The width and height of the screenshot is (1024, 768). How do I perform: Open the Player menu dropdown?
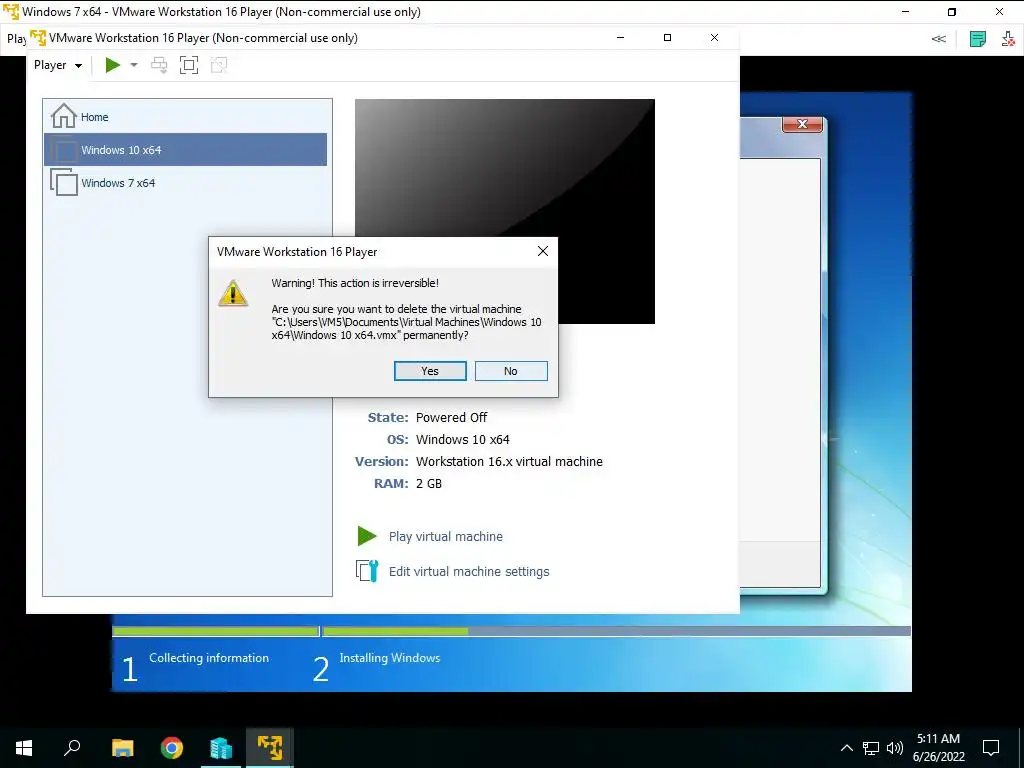point(58,65)
